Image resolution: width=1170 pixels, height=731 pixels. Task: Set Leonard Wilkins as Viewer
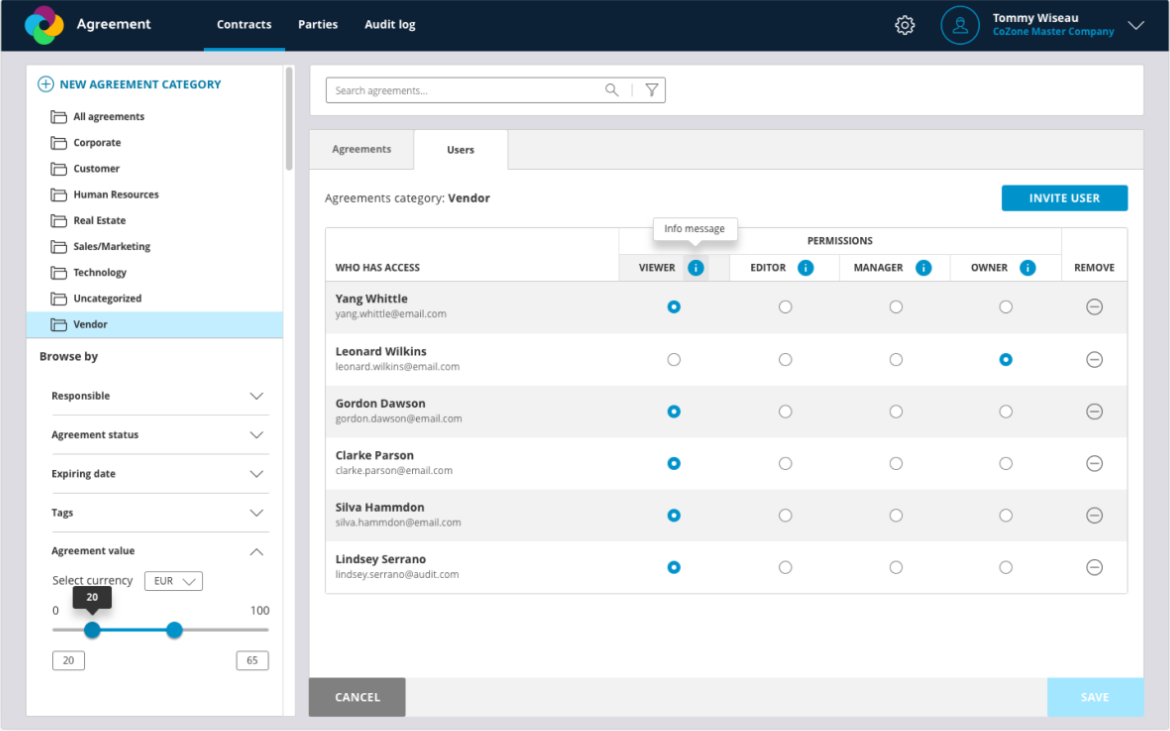[x=674, y=360]
